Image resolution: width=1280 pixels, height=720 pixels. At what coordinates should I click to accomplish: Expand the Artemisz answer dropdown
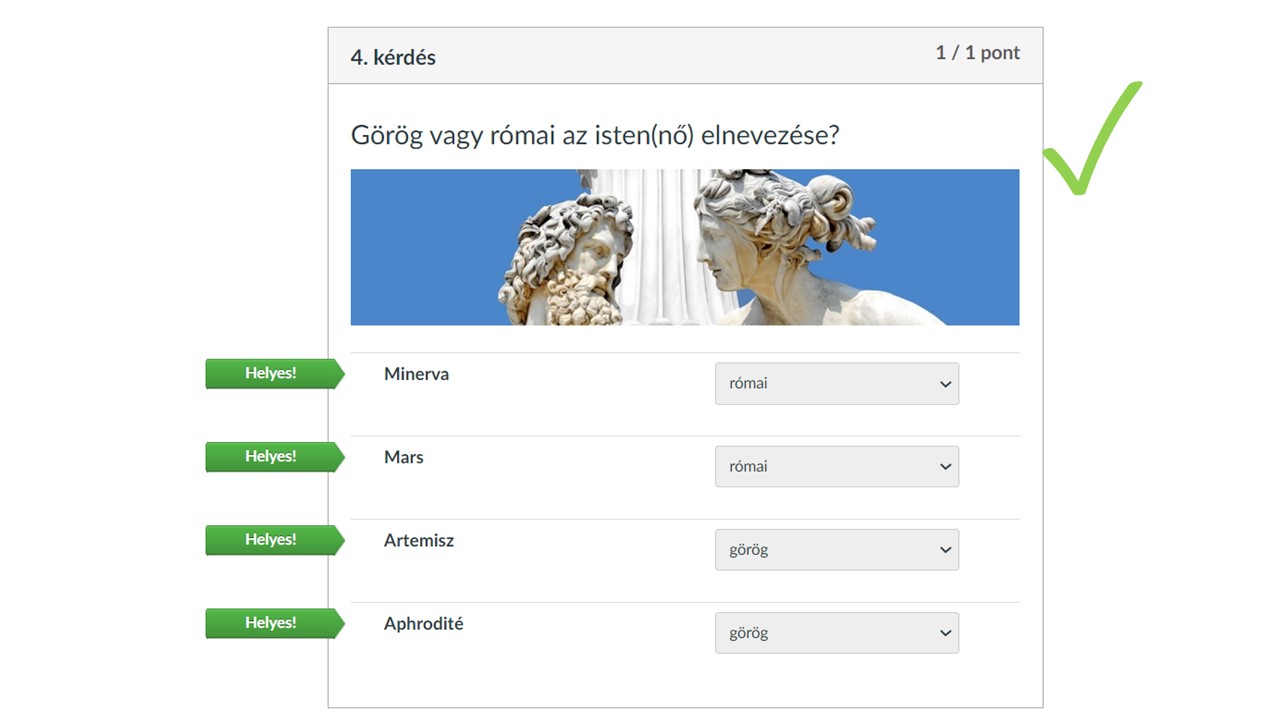837,550
